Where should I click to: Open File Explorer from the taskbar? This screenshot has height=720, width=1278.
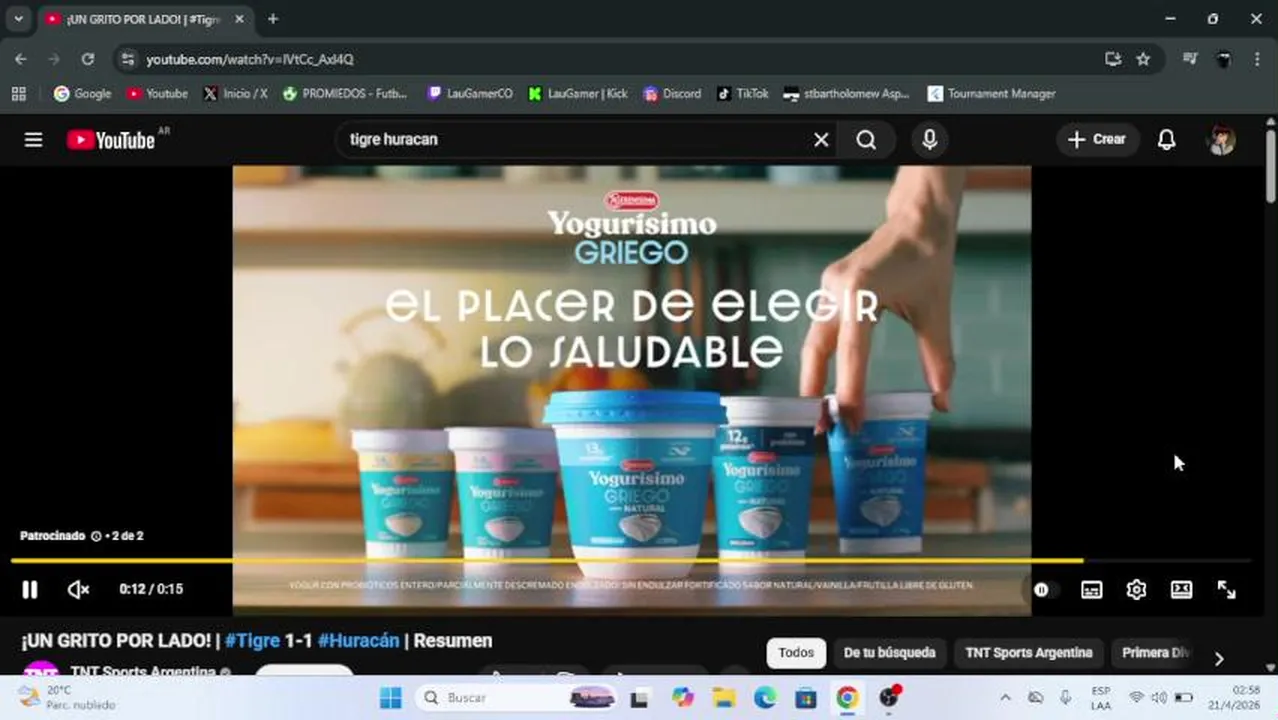[724, 697]
